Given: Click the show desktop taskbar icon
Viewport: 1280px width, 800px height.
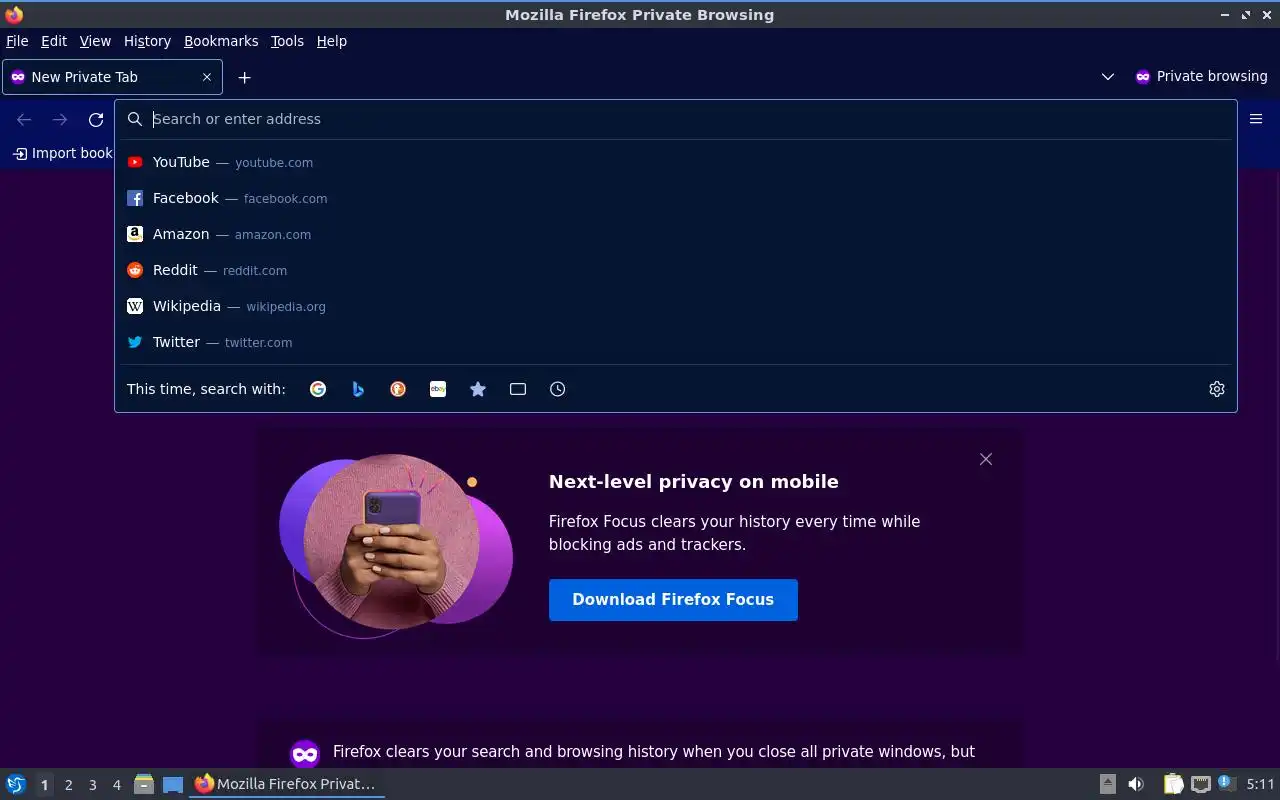Looking at the screenshot, I should 173,784.
